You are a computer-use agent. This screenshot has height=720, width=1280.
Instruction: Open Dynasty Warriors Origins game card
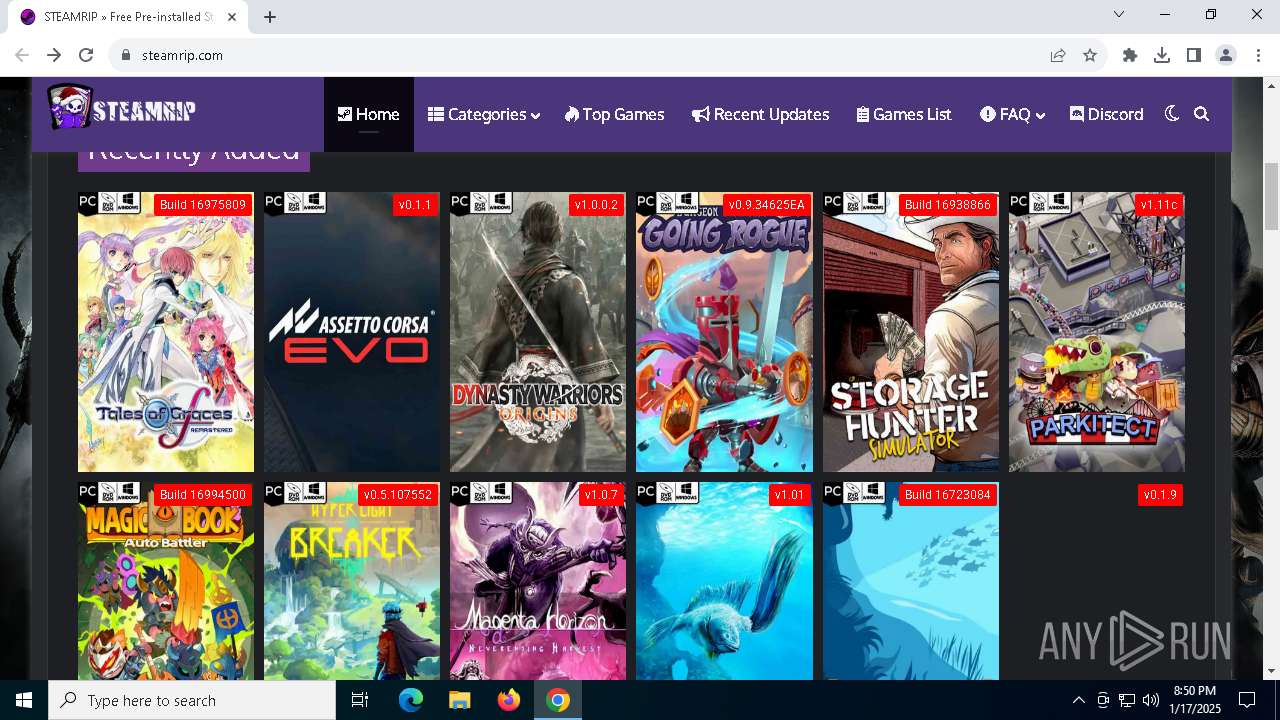coord(538,332)
